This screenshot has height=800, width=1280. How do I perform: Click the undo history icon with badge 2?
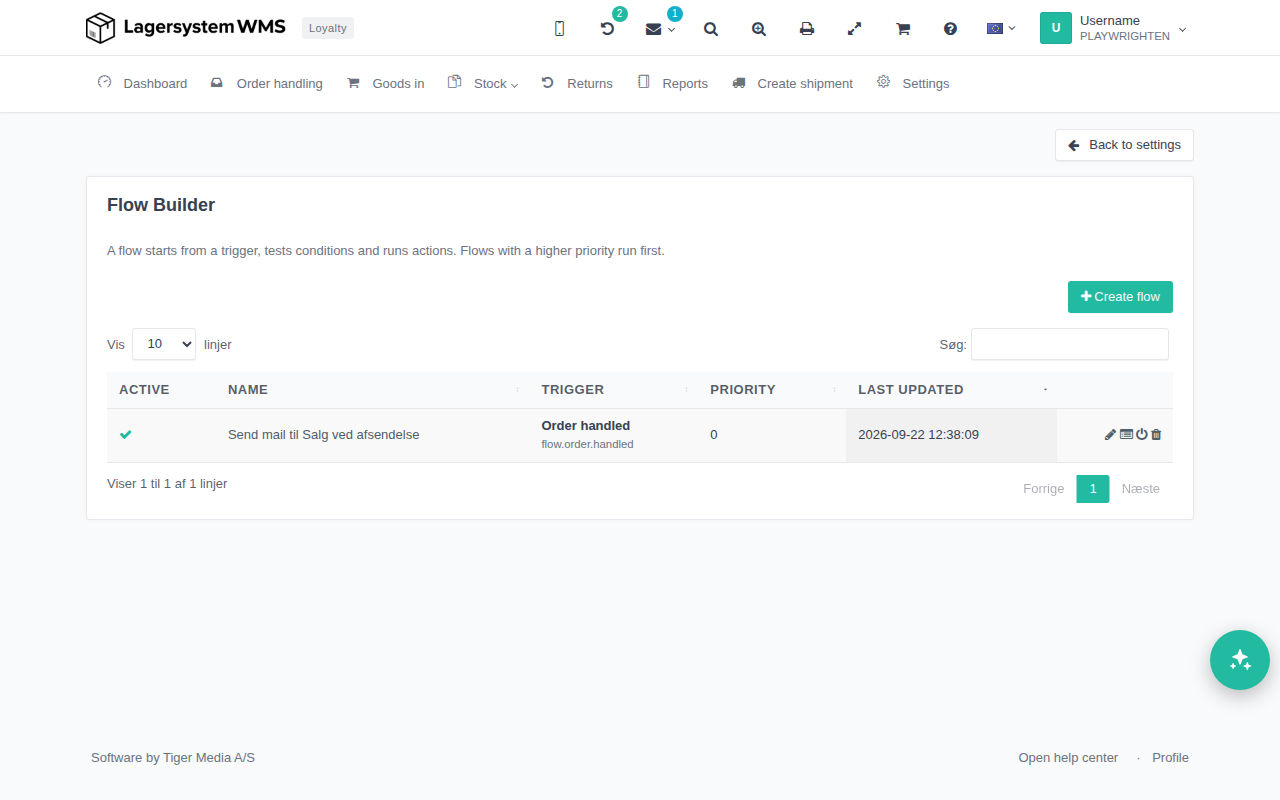pos(607,29)
